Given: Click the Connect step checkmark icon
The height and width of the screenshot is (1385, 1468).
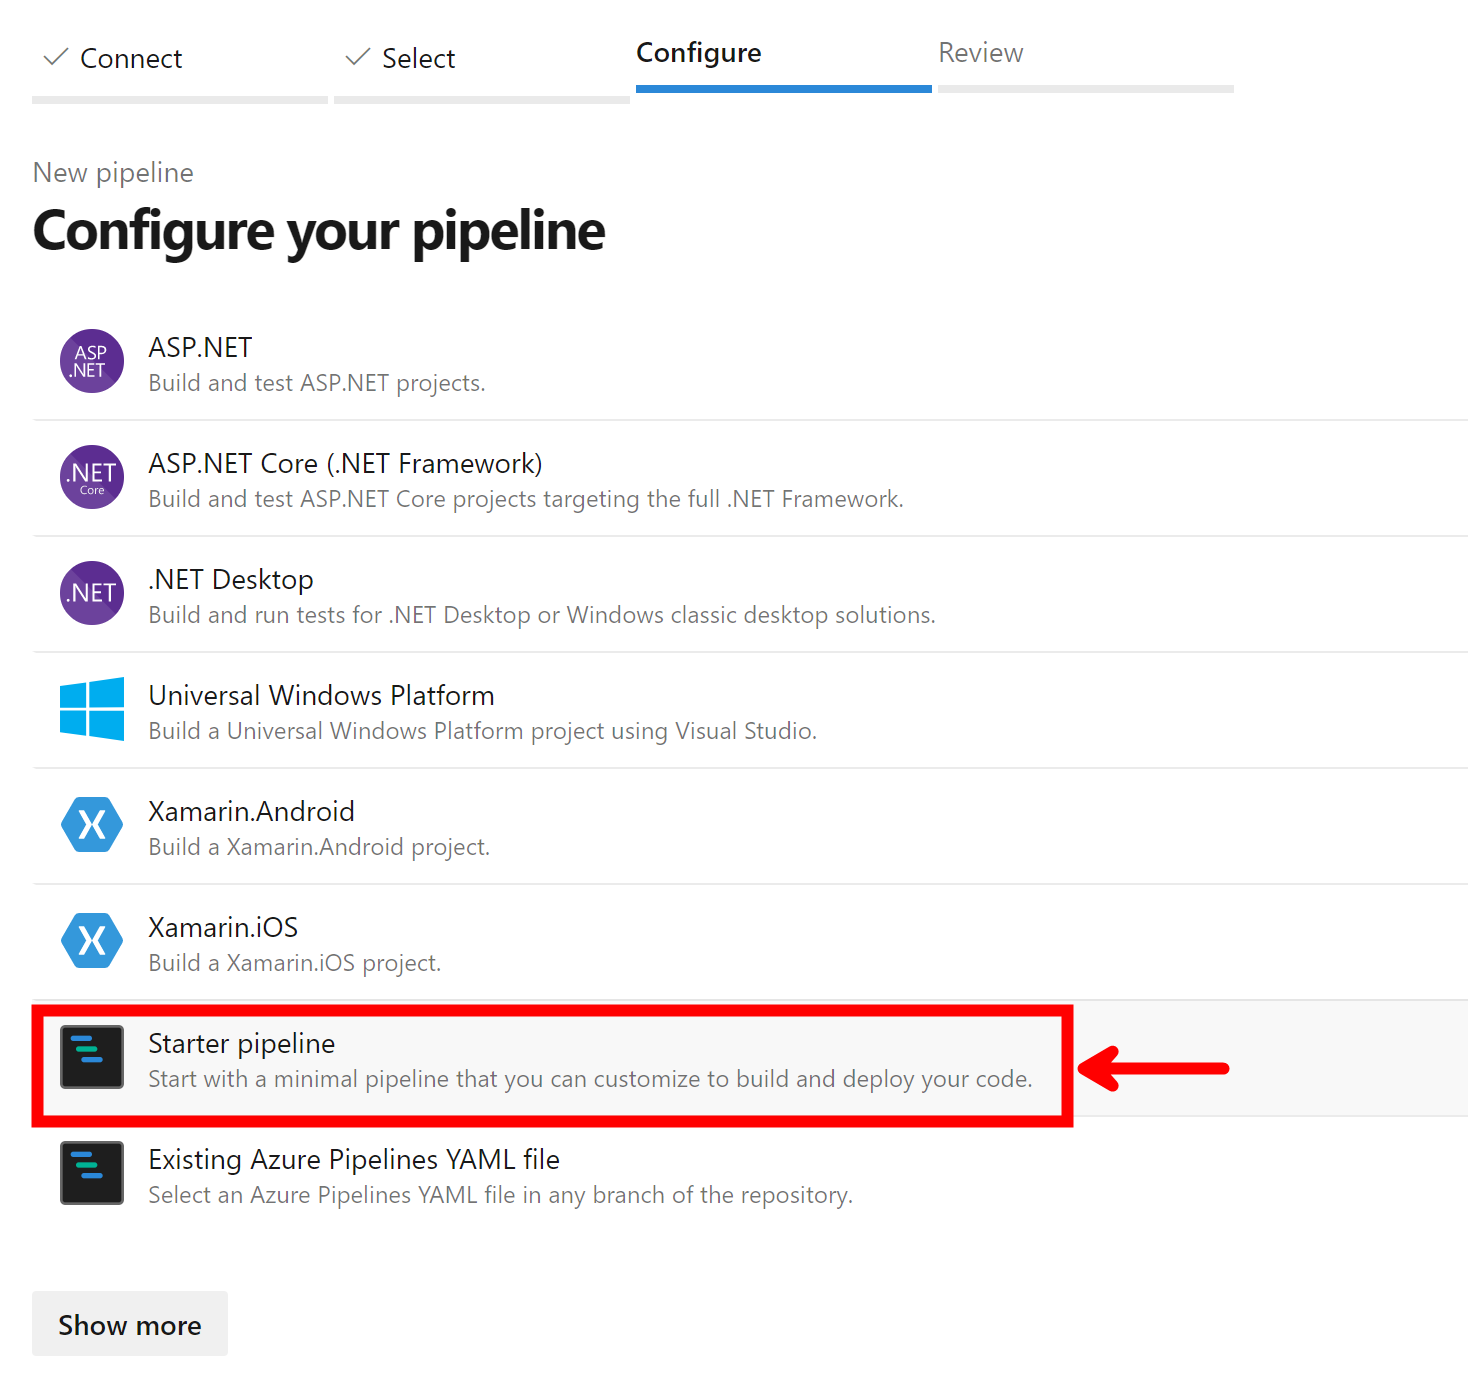Looking at the screenshot, I should (x=56, y=57).
